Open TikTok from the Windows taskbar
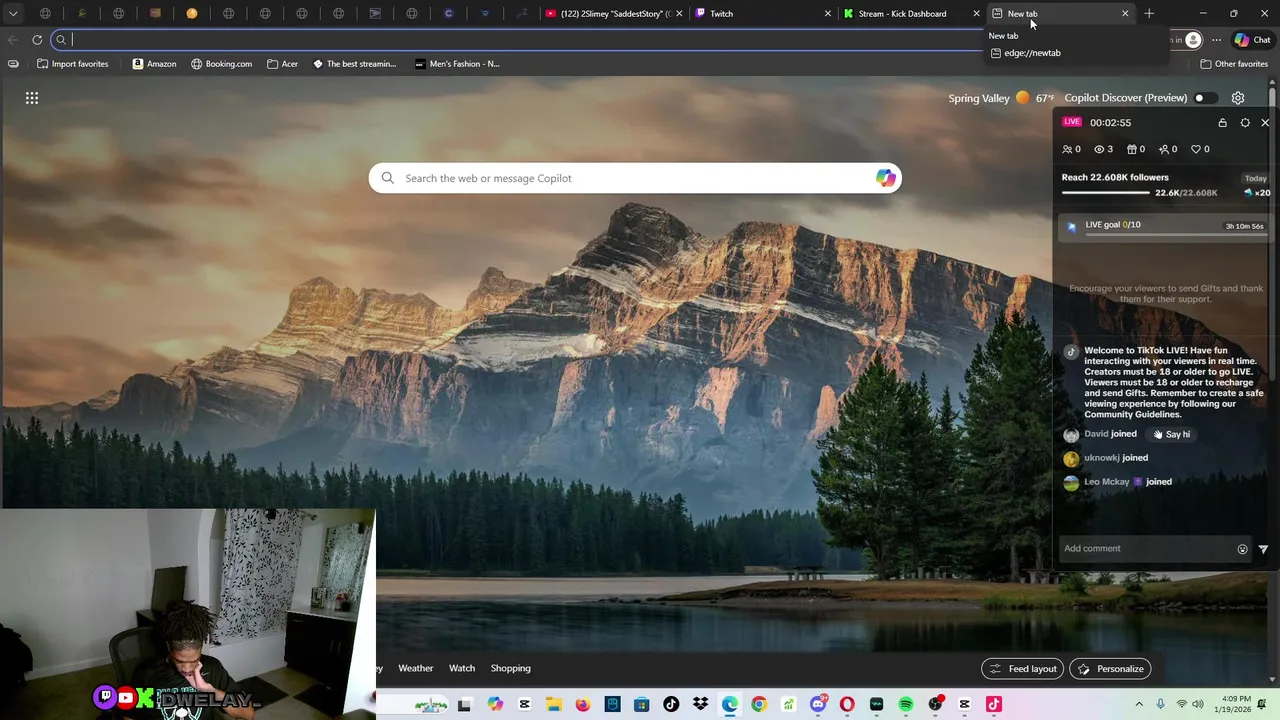The height and width of the screenshot is (720, 1280). click(671, 704)
